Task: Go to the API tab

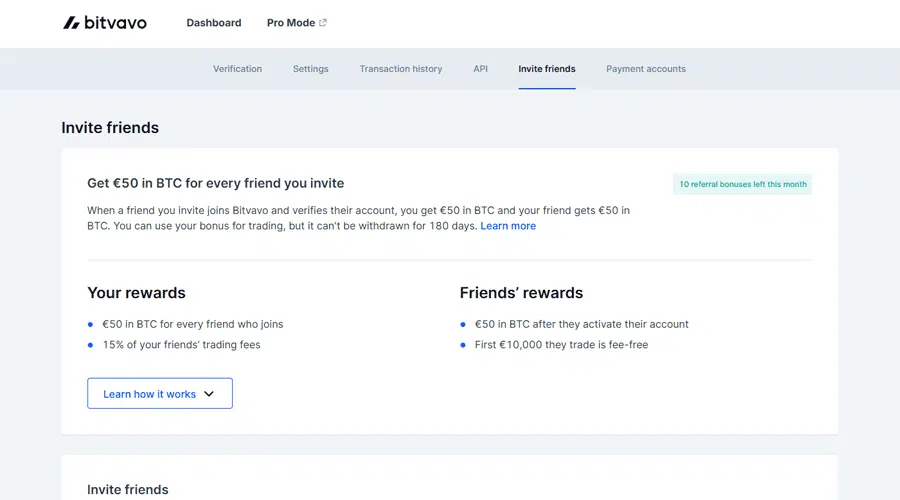Action: pyautogui.click(x=480, y=69)
